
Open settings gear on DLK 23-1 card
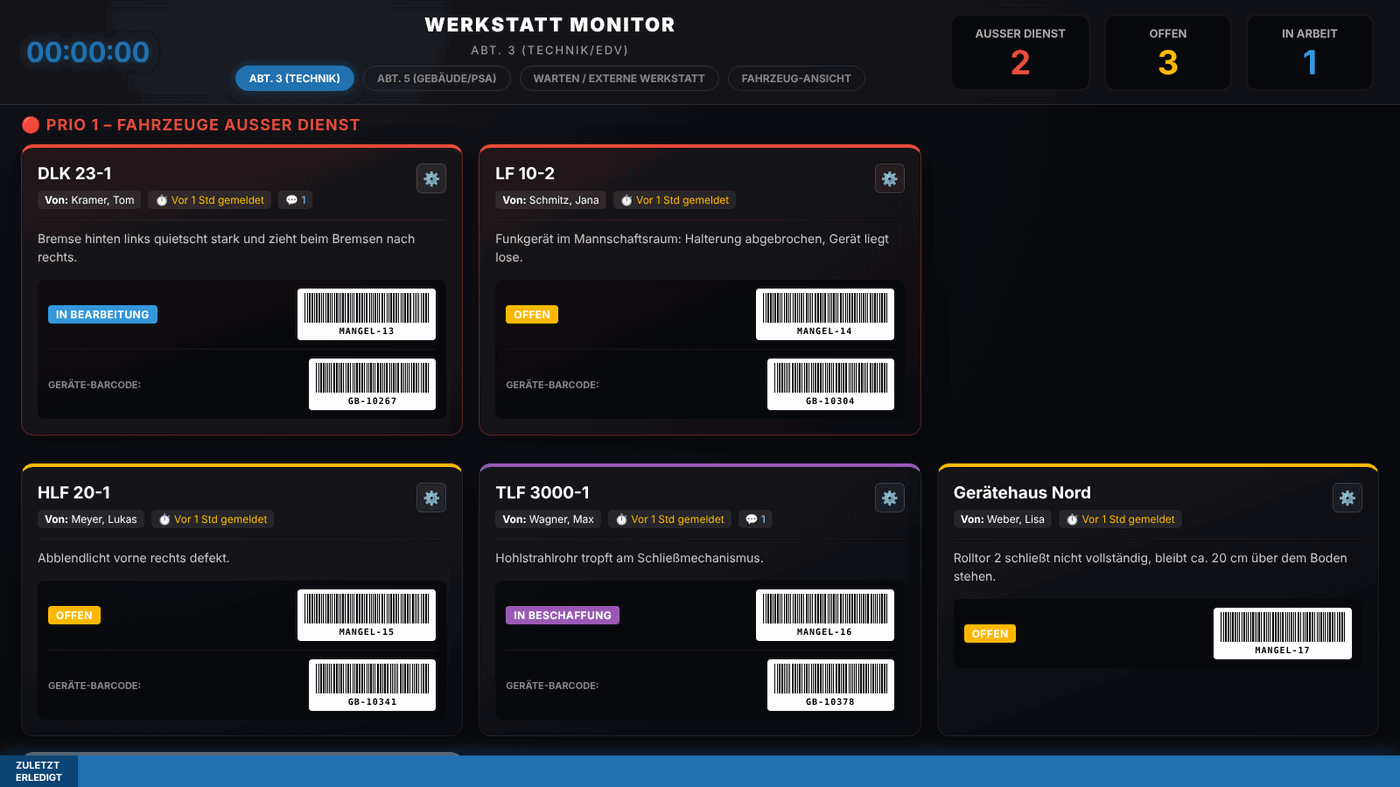pyautogui.click(x=431, y=179)
